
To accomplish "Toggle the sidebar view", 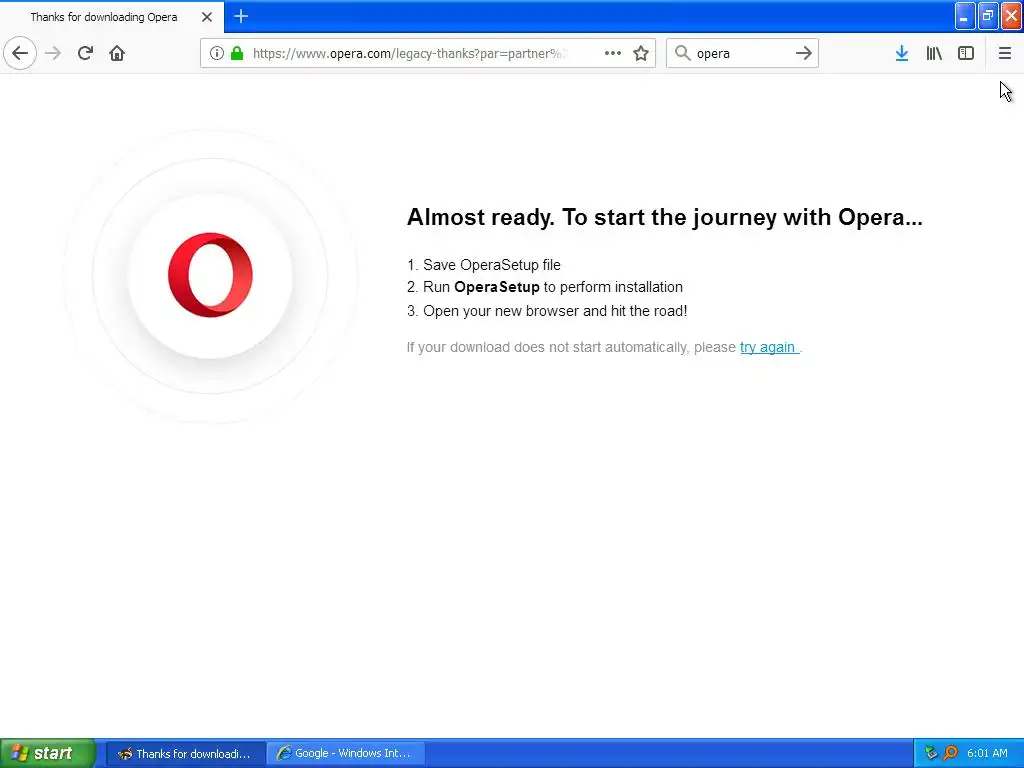I will 966,53.
